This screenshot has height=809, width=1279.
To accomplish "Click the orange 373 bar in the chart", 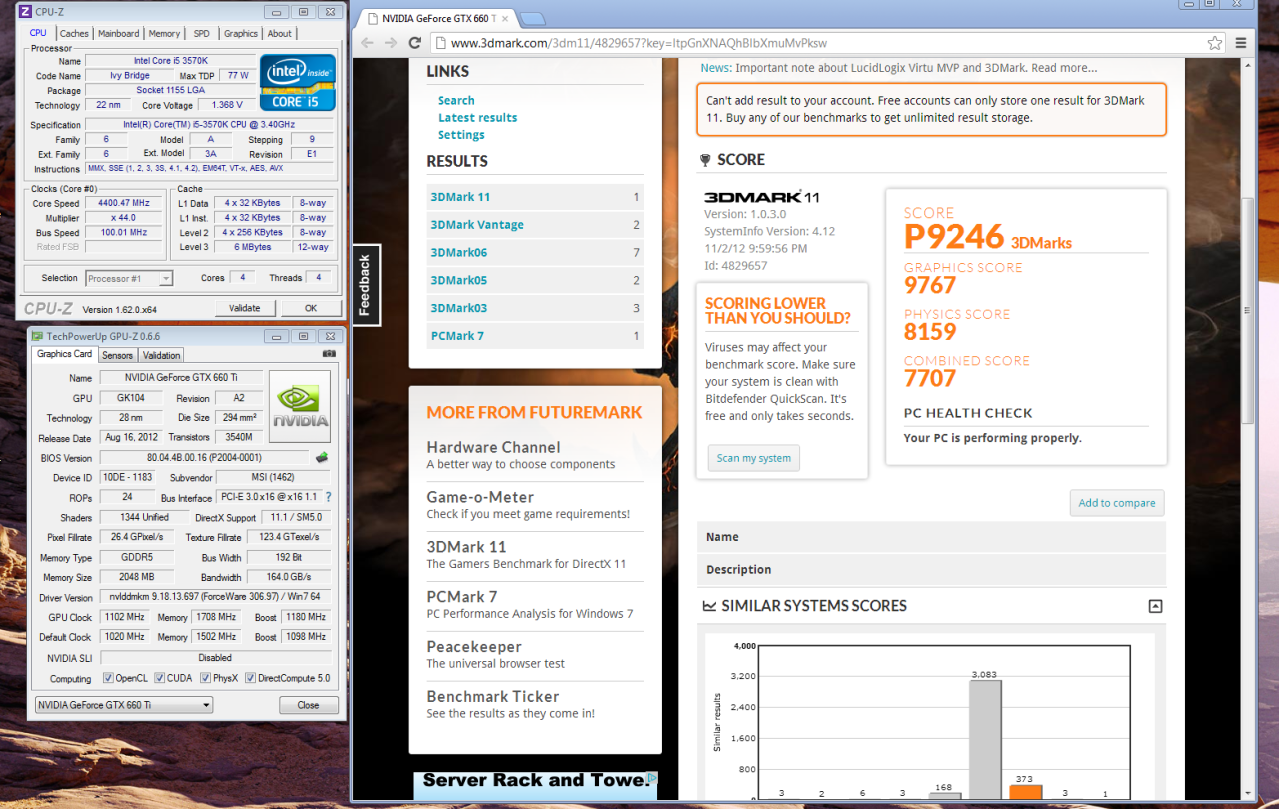I will (x=1026, y=792).
